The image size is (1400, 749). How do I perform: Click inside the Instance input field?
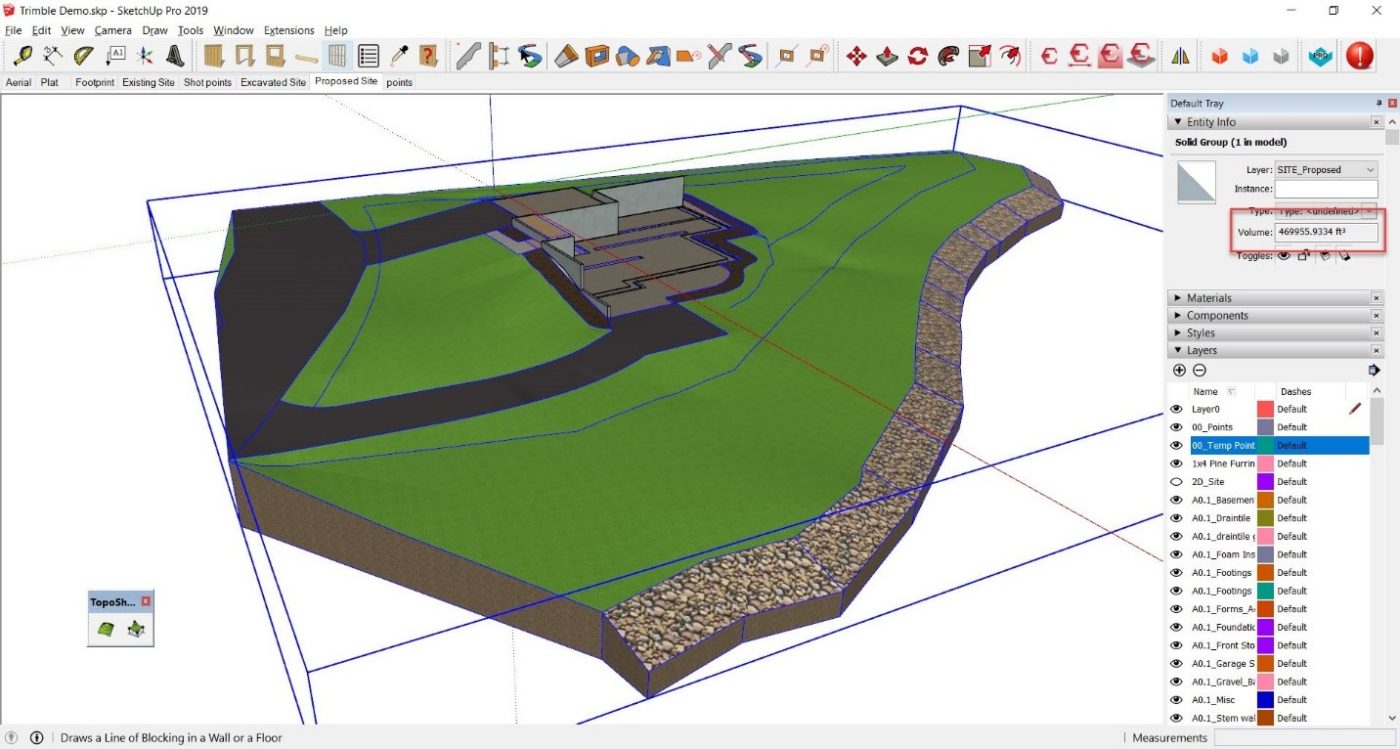1327,188
